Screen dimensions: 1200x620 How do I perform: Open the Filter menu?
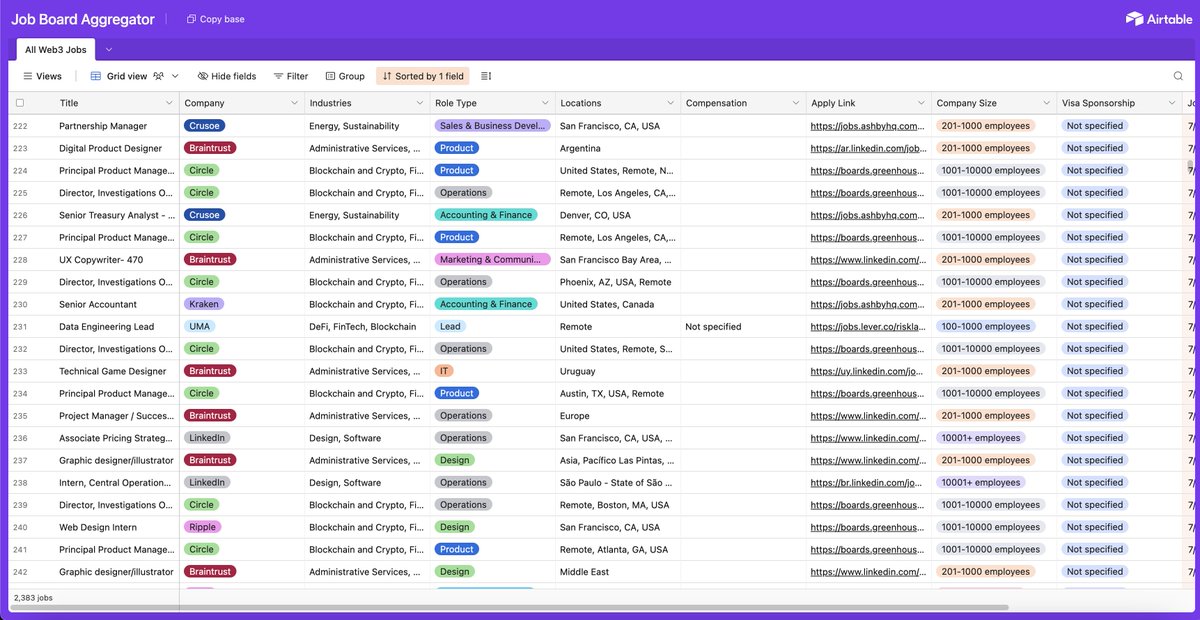coord(291,76)
